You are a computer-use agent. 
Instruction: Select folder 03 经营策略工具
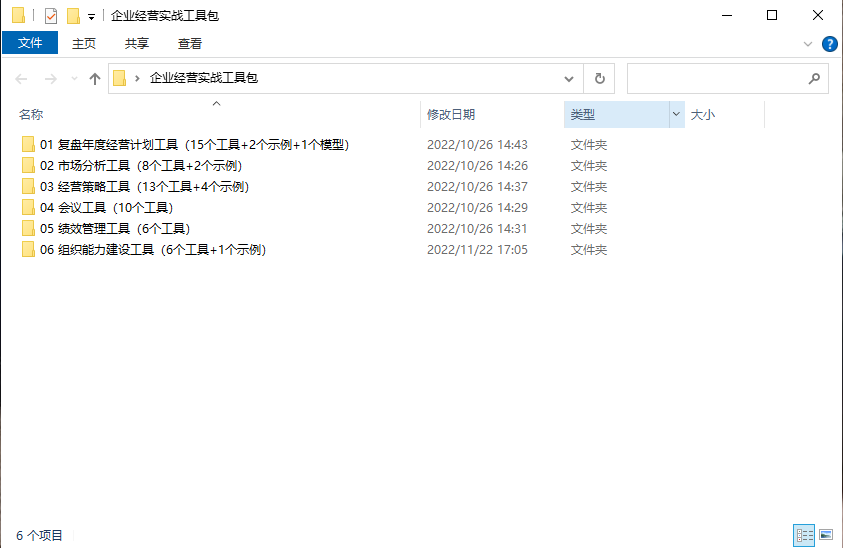(x=145, y=187)
